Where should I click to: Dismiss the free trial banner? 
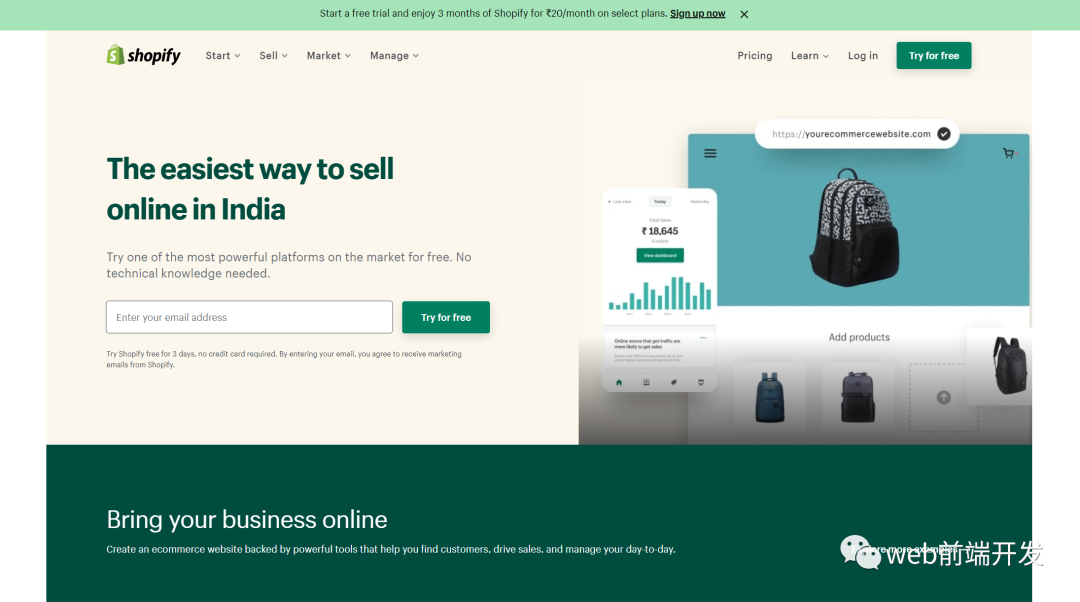[744, 14]
